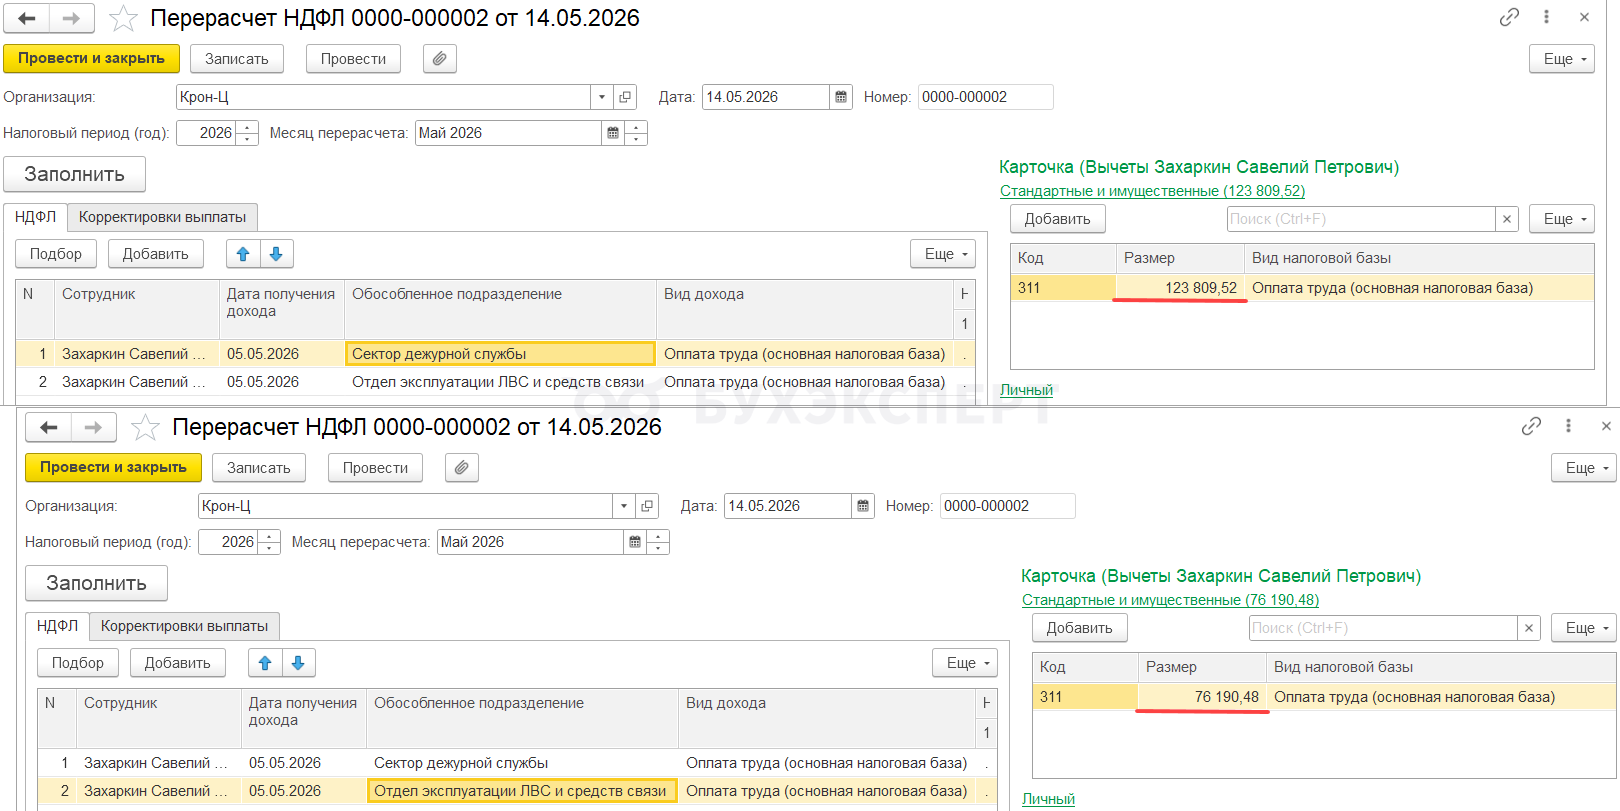
Task: Open the НДФЛ table Еще menu in upper window
Action: click(943, 254)
